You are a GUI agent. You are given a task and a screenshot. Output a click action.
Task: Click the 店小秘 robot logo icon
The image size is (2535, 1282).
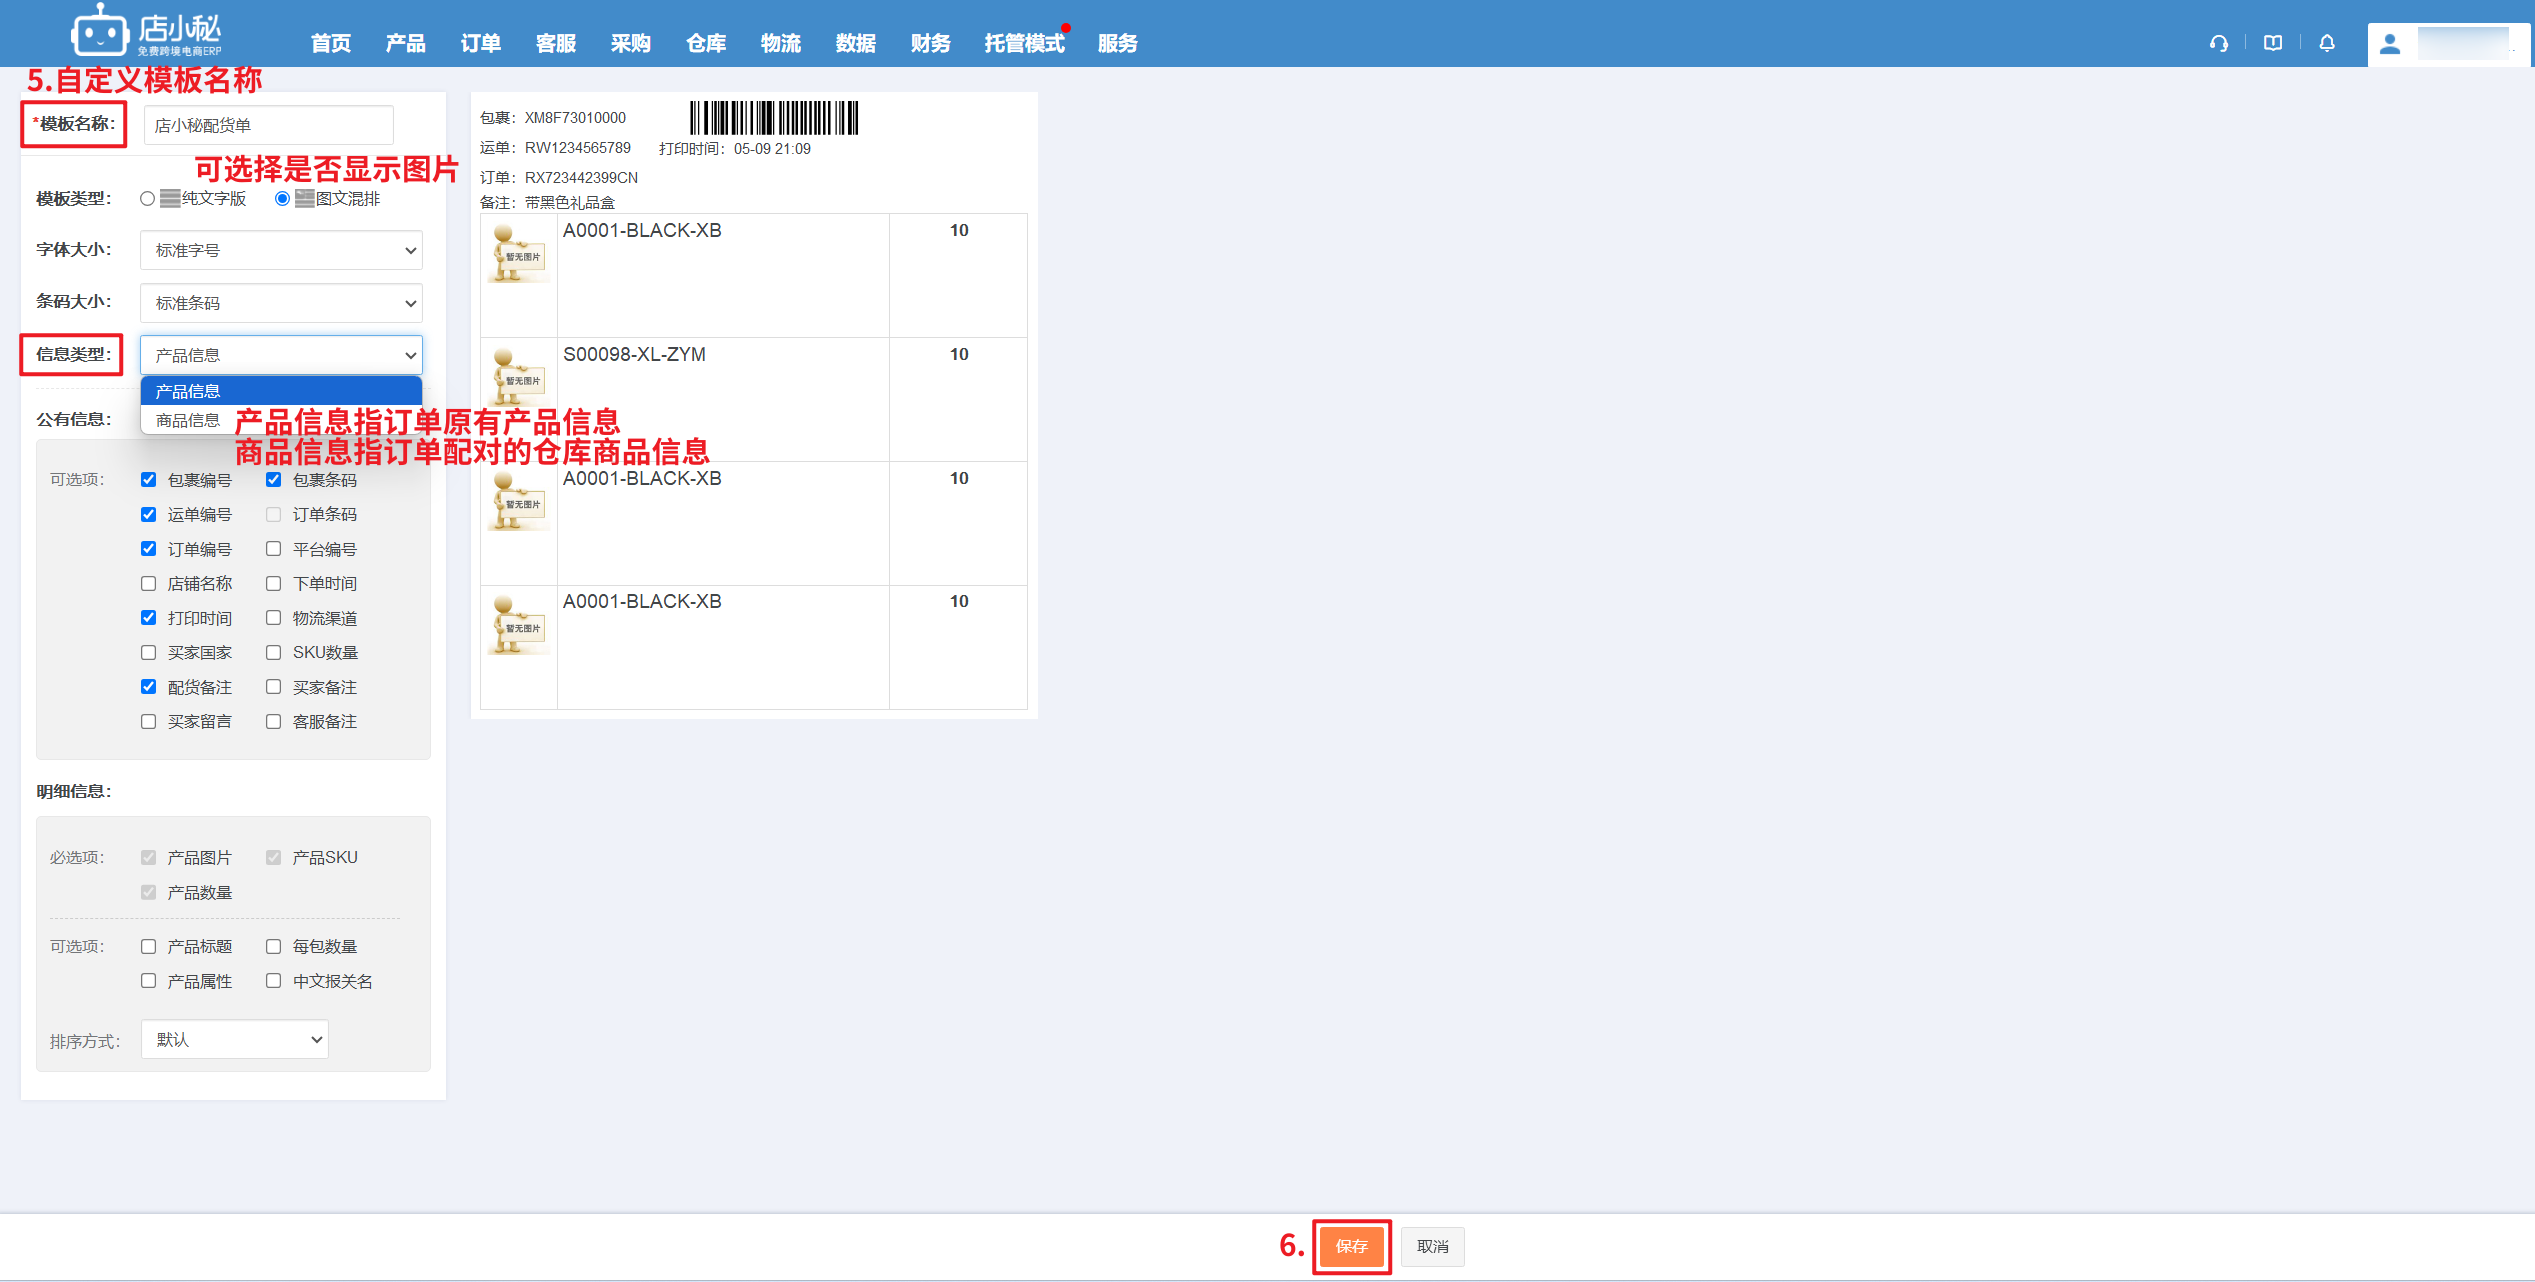click(99, 33)
